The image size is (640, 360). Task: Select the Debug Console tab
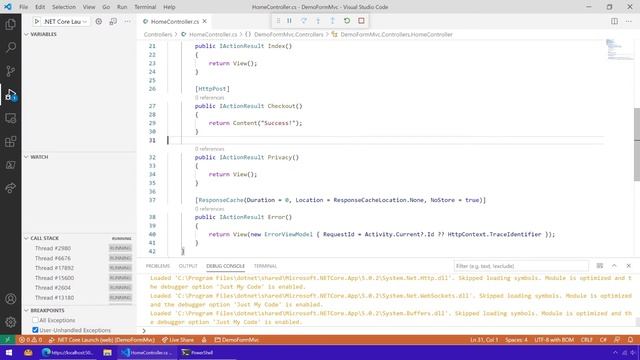pyautogui.click(x=225, y=266)
